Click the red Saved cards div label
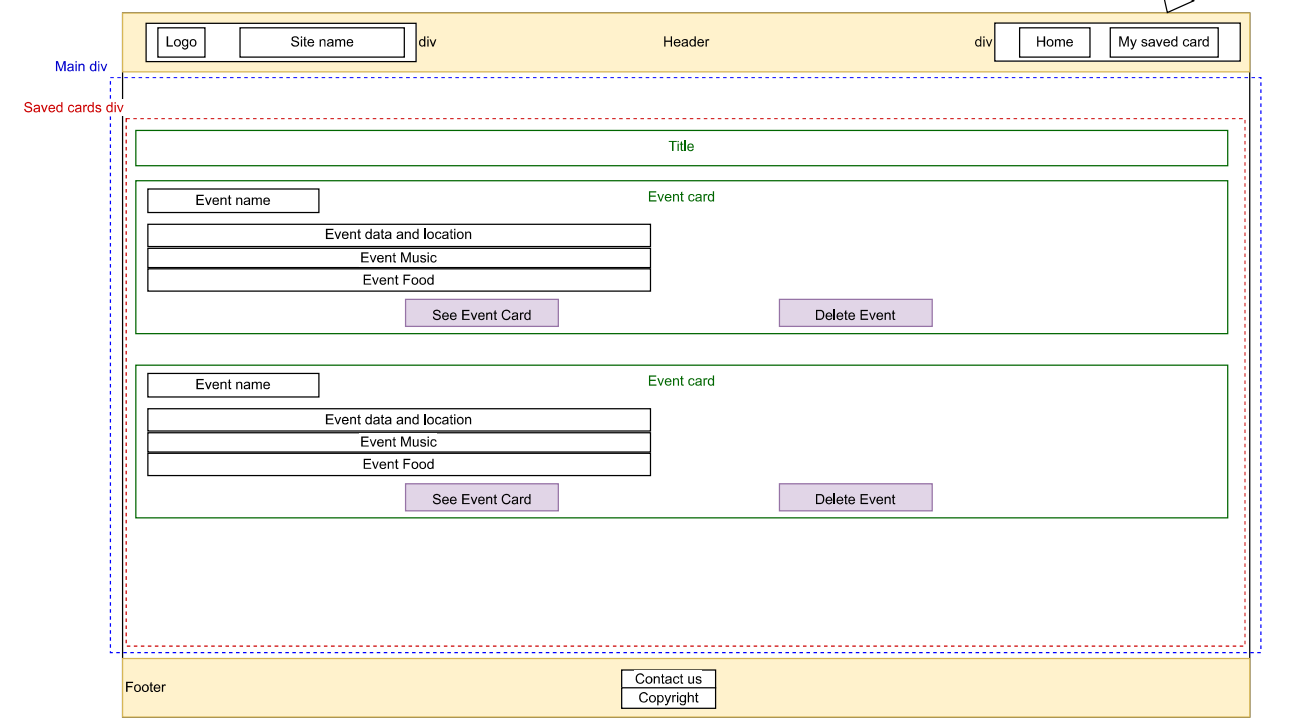Screen dimensions: 1307x722 pyautogui.click(x=74, y=107)
